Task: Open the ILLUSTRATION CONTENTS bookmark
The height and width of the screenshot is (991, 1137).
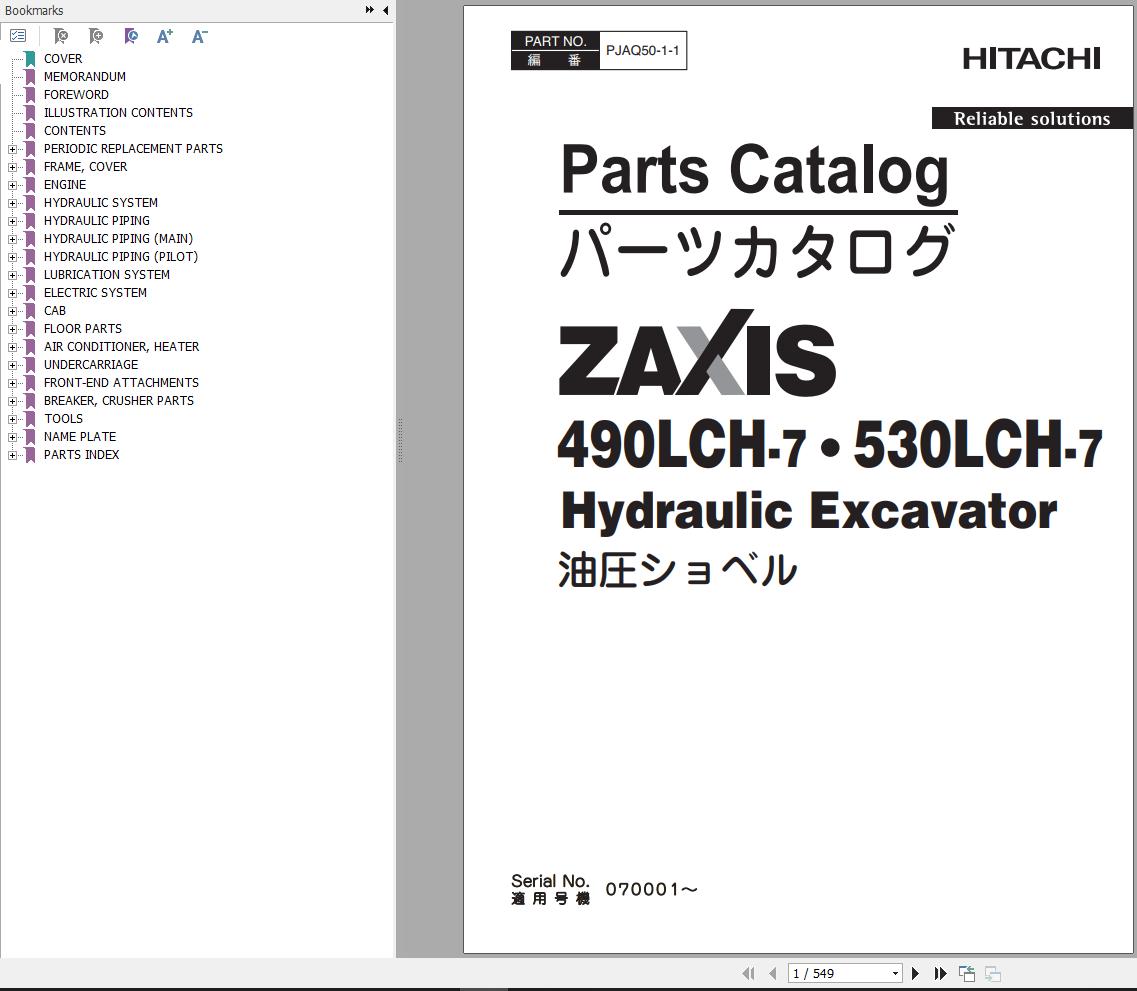Action: click(x=118, y=113)
